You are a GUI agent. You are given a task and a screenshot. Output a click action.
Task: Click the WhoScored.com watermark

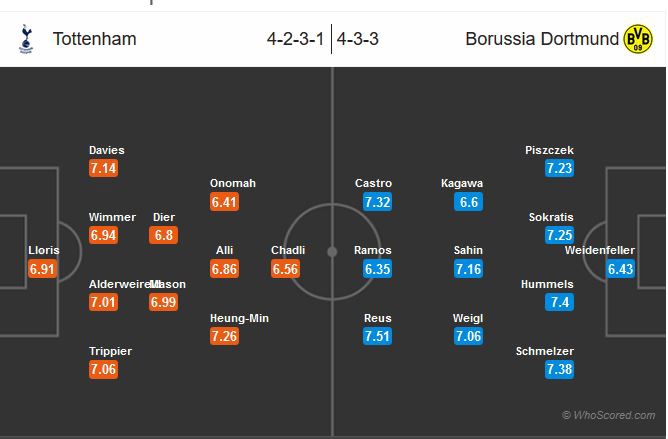(x=608, y=414)
